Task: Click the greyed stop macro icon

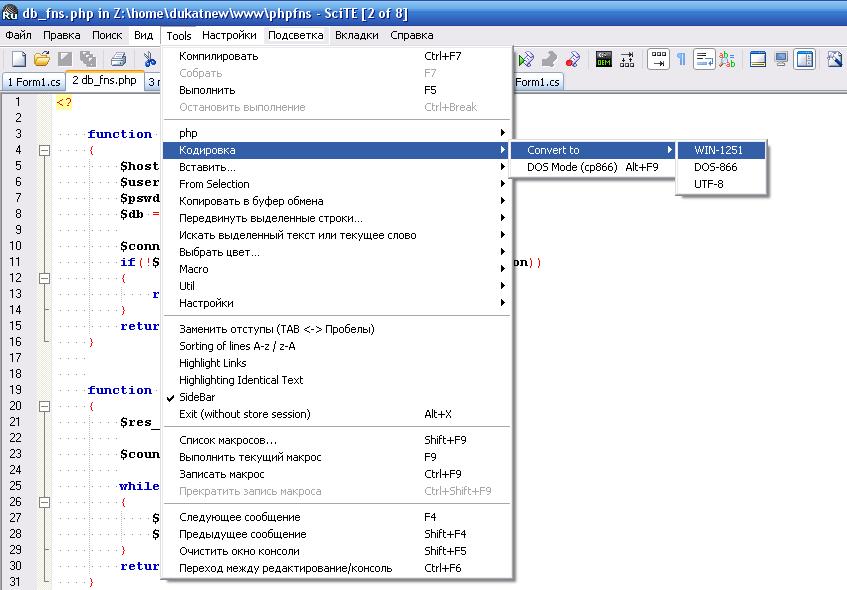Action: (549, 59)
